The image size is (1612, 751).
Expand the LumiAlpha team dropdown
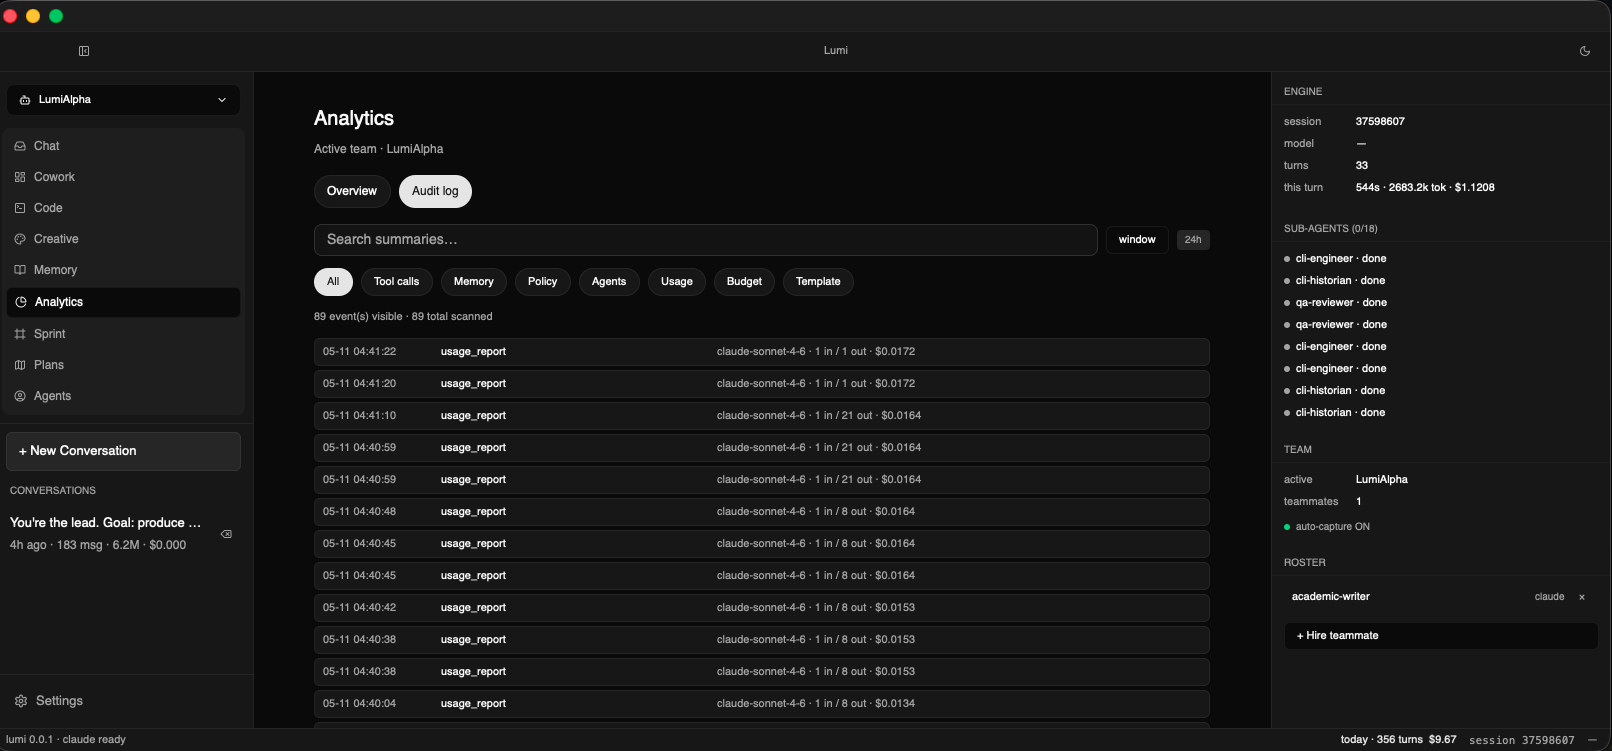click(x=124, y=100)
